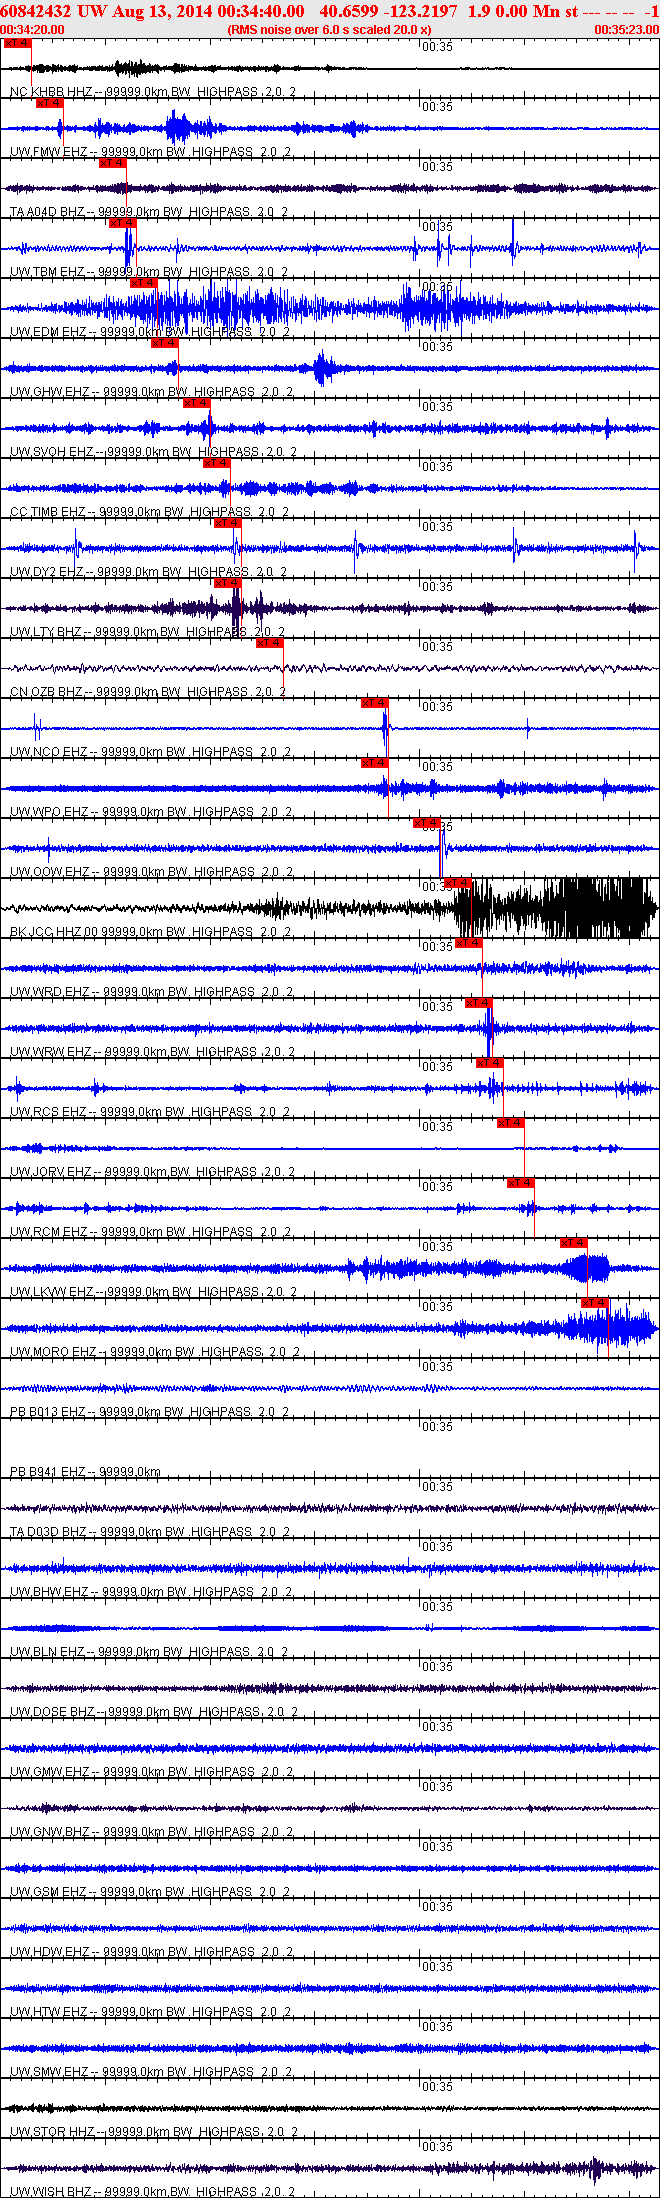Click the red flag on the UW RCS trace
The height and width of the screenshot is (2198, 660).
[490, 1063]
